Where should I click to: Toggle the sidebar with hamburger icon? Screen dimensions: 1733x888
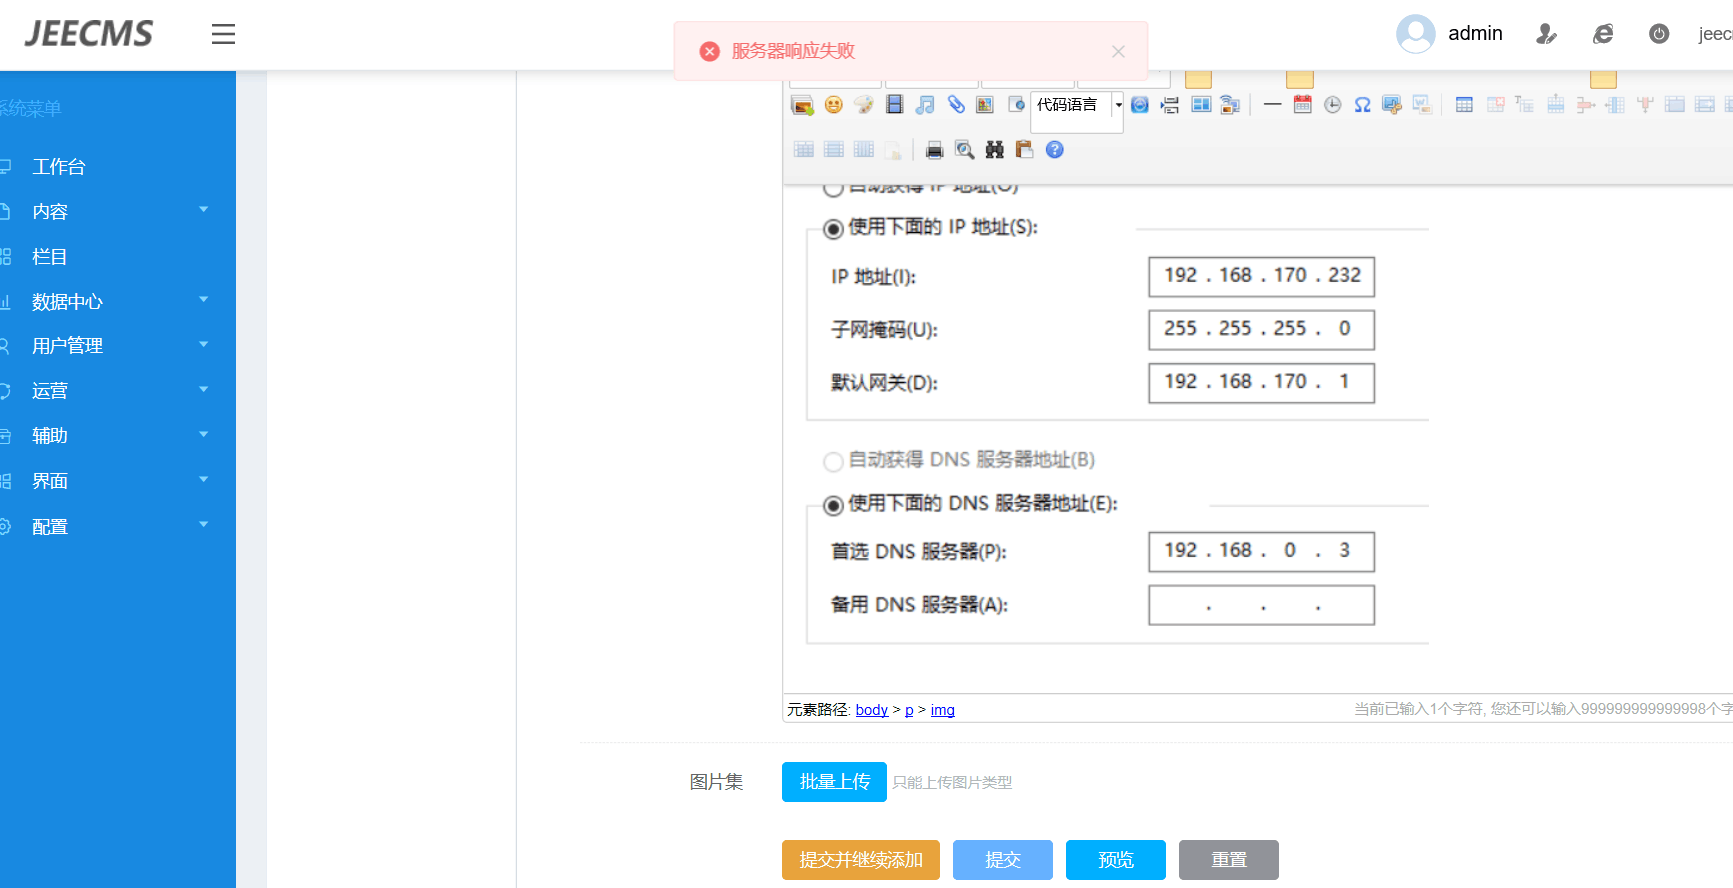tap(223, 34)
